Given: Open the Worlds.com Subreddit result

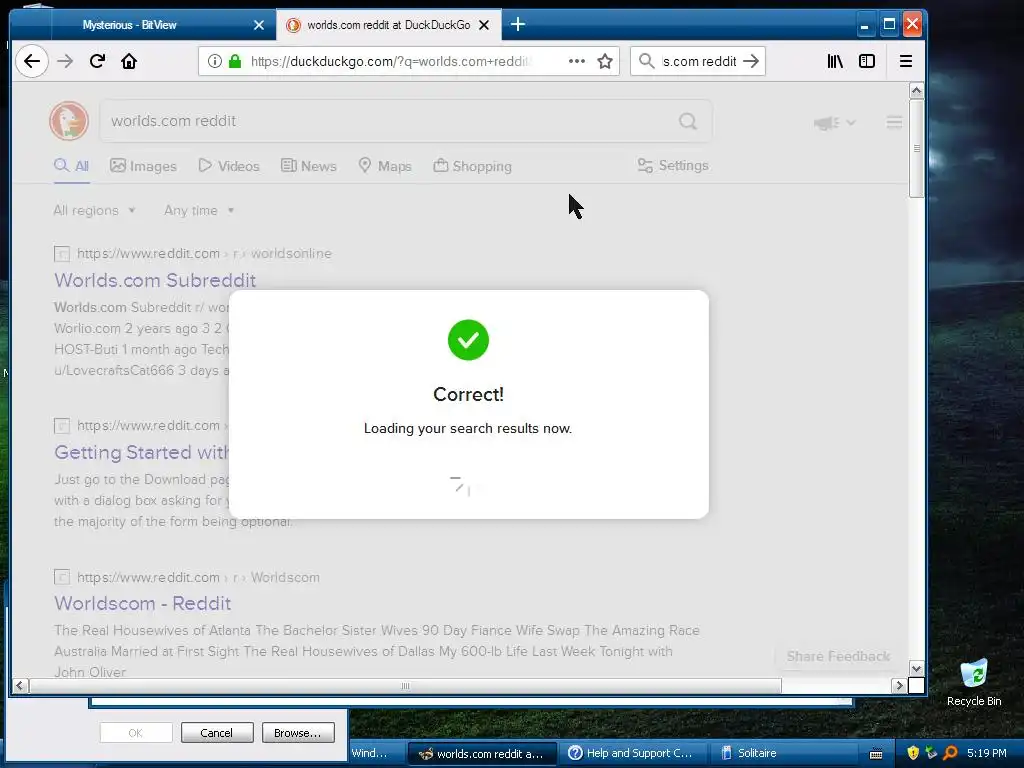Looking at the screenshot, I should (155, 280).
